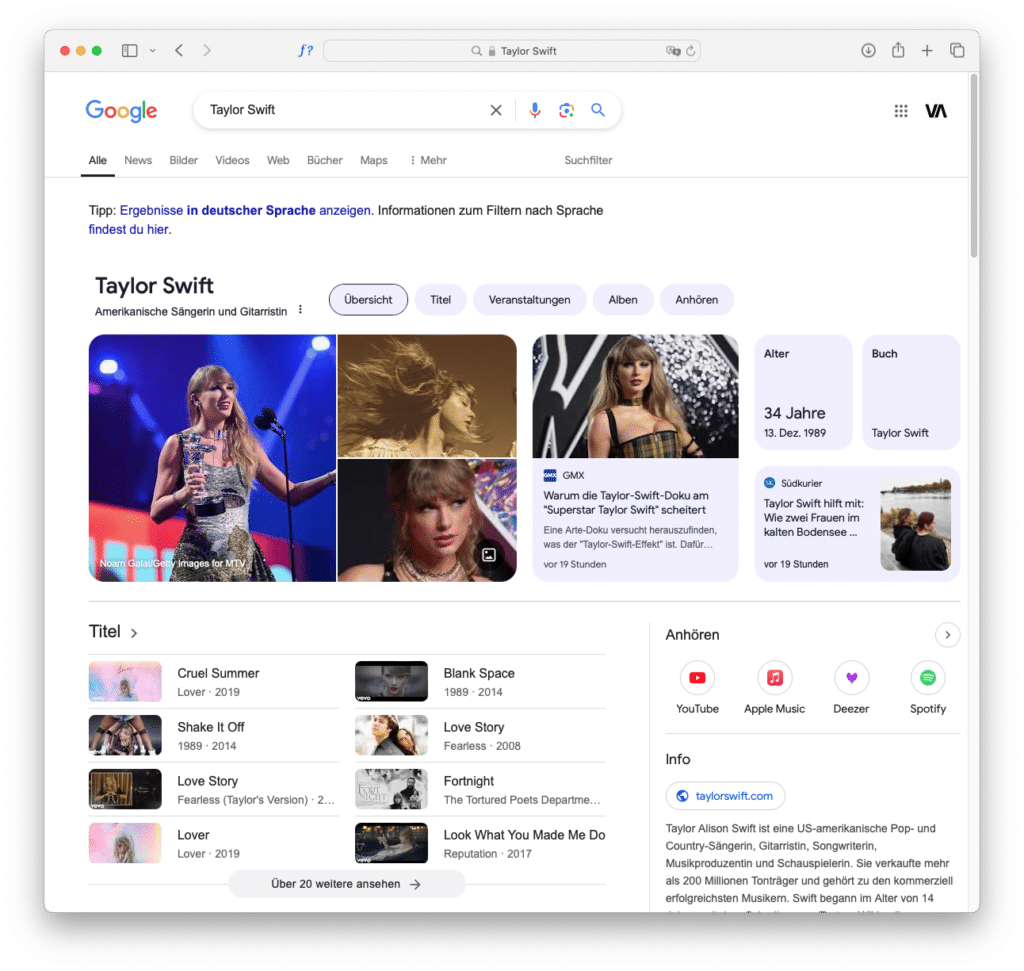Open the song Fortnight
The width and height of the screenshot is (1024, 971).
point(480,789)
